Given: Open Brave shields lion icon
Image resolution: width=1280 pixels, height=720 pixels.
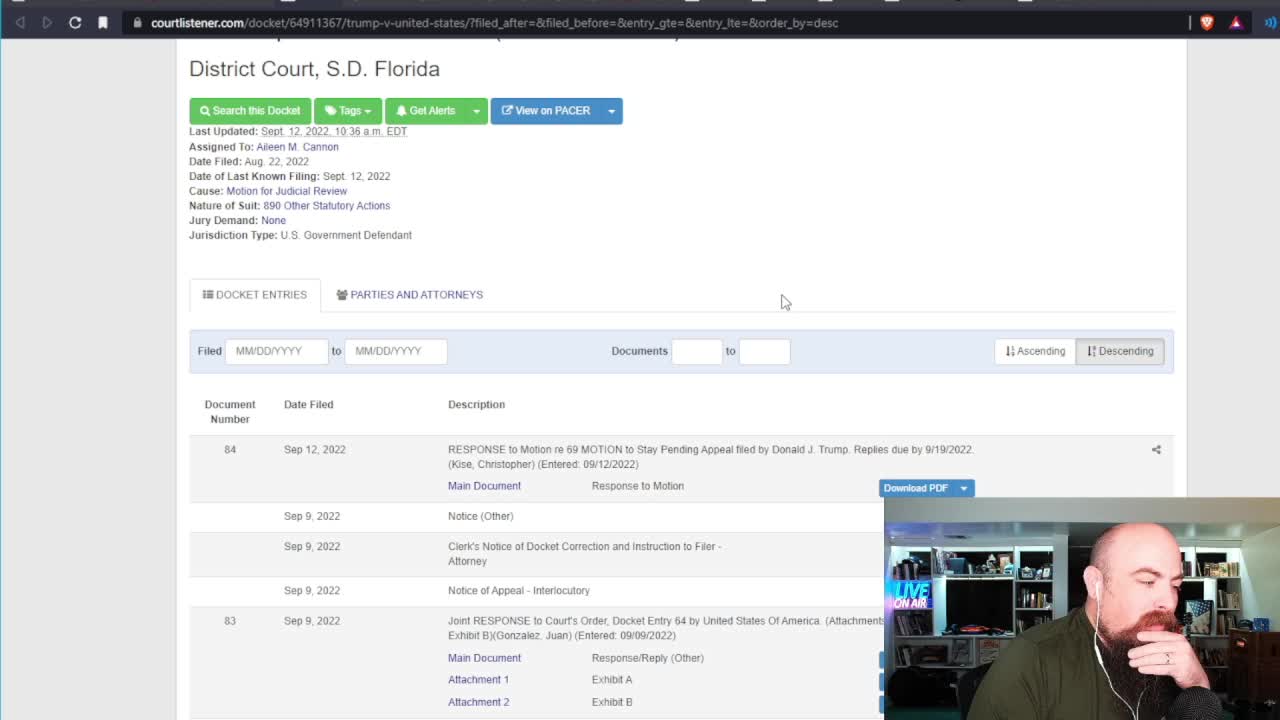Looking at the screenshot, I should point(1207,22).
